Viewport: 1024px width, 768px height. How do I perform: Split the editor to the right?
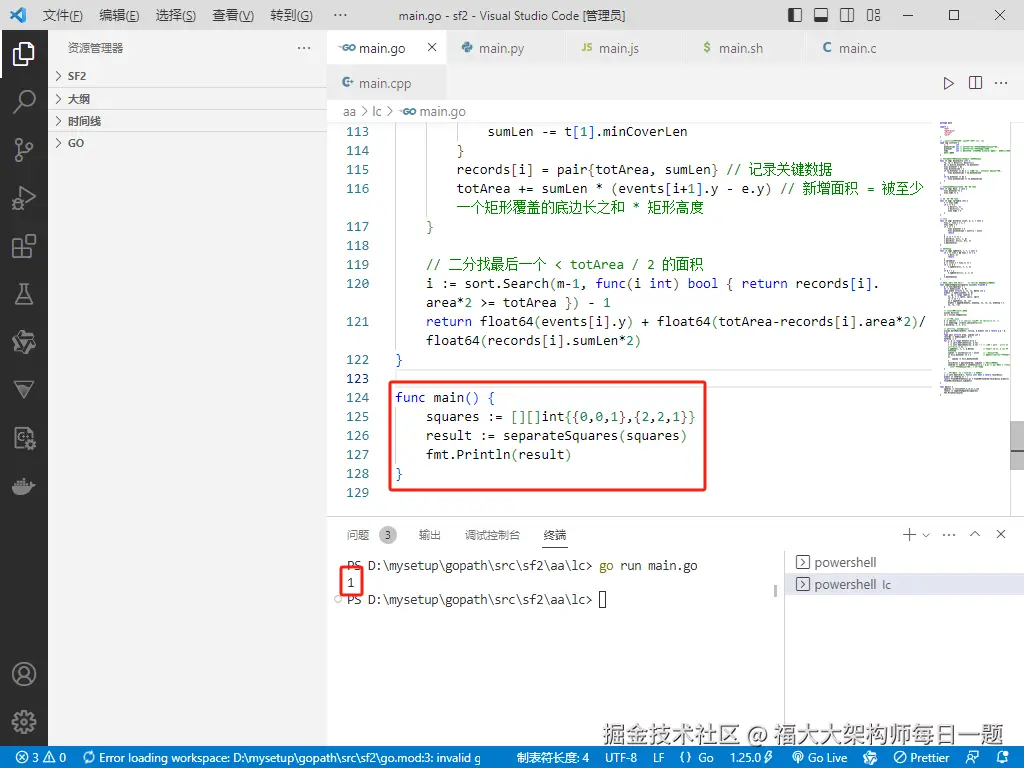[x=975, y=83]
